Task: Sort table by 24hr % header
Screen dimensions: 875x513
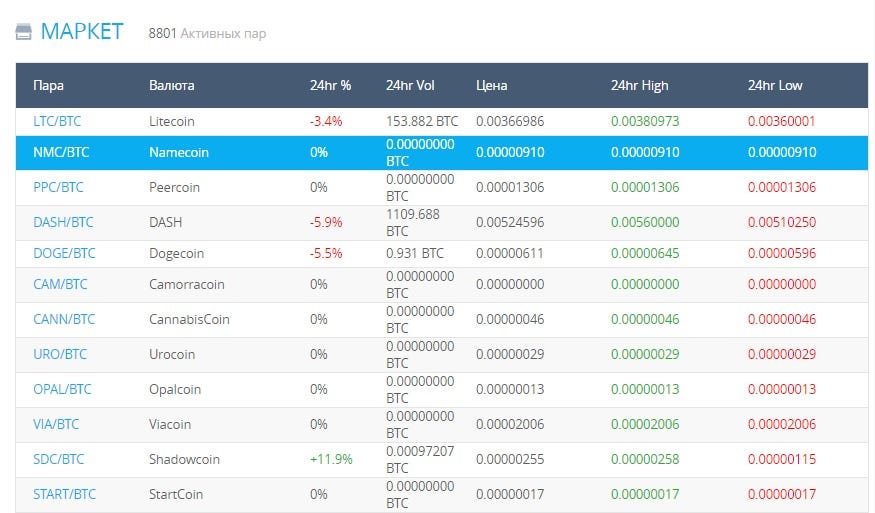Action: pos(330,85)
